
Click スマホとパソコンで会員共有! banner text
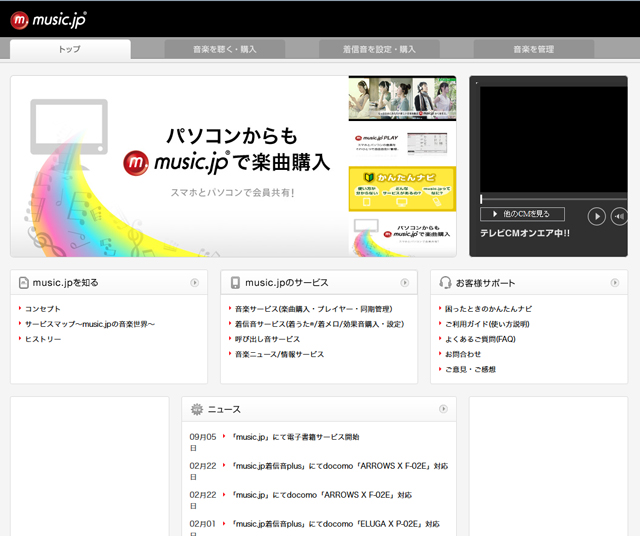232,192
